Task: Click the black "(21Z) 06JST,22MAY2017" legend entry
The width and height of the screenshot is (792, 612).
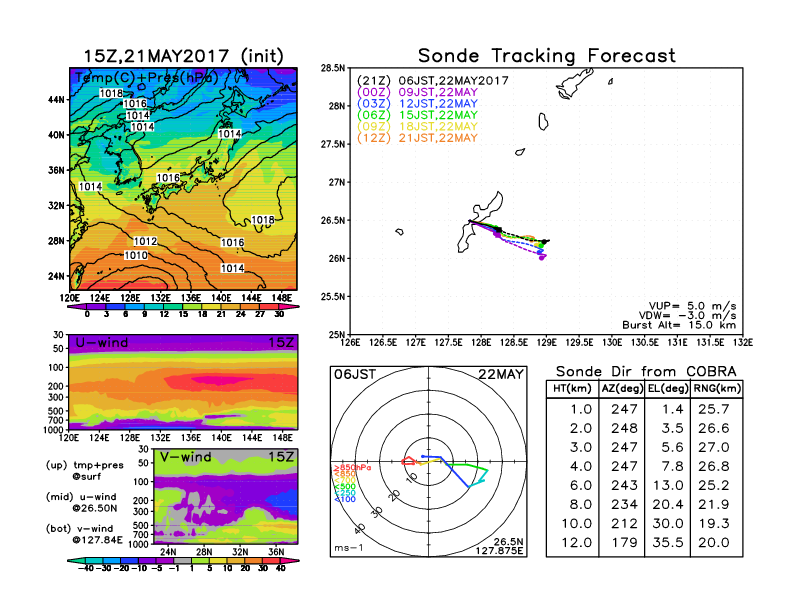Action: click(x=433, y=81)
